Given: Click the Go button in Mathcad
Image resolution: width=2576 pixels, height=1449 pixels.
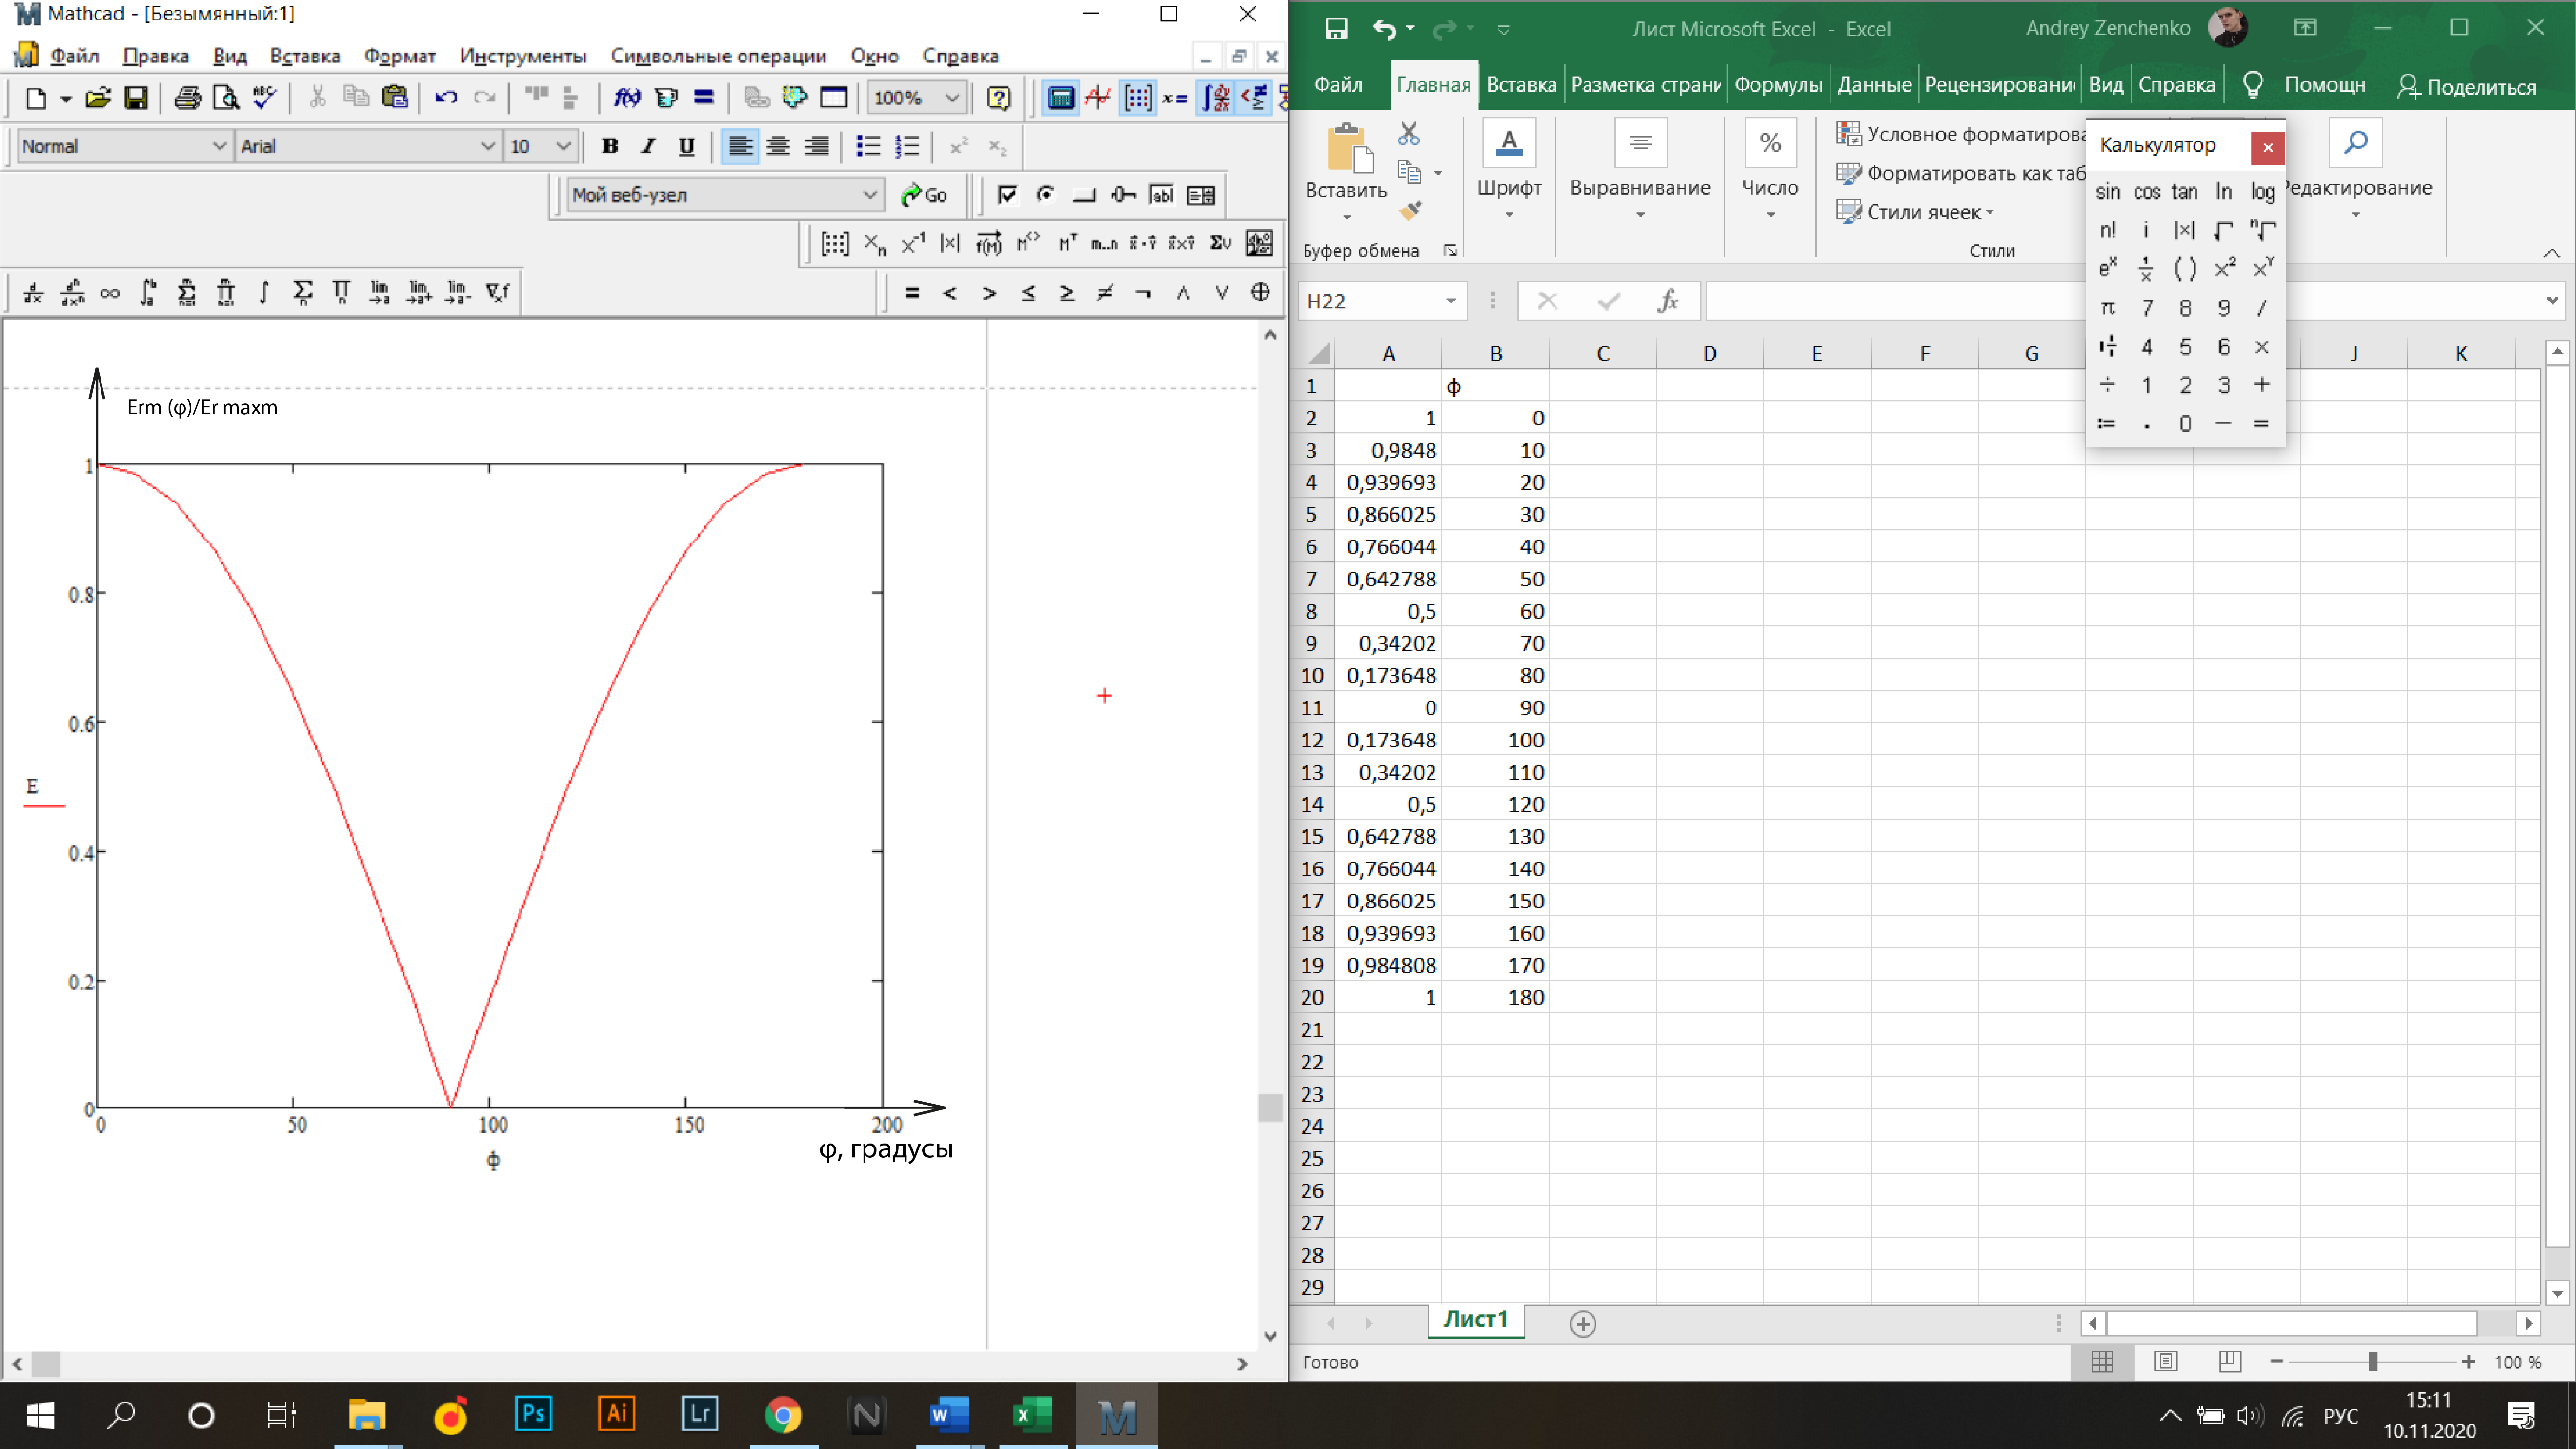Looking at the screenshot, I should 924,195.
